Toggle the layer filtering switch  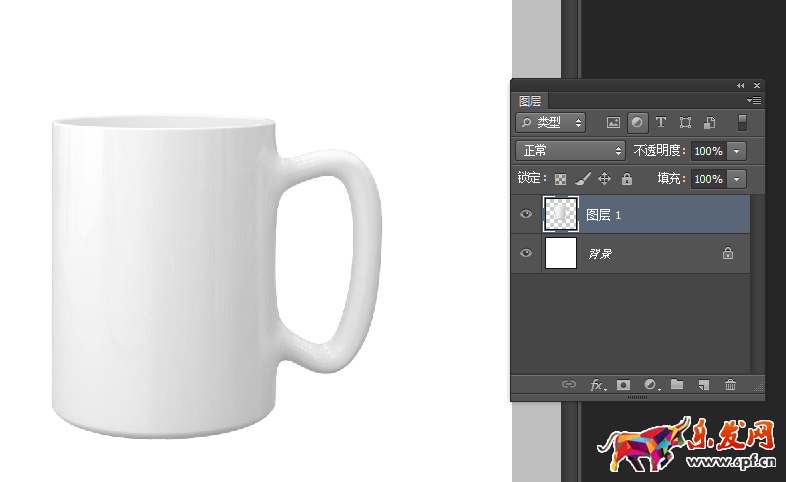point(742,123)
